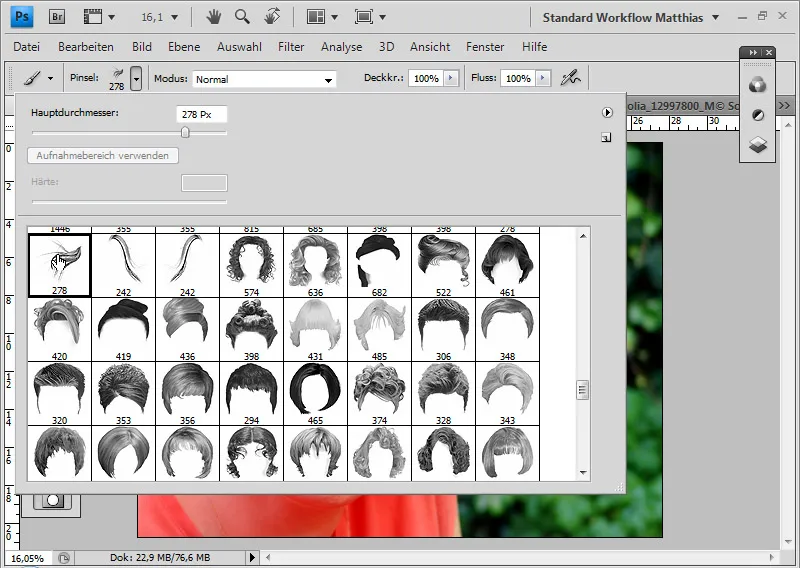The width and height of the screenshot is (800, 568).
Task: Open the Bearbeiten menu
Action: pyautogui.click(x=86, y=47)
